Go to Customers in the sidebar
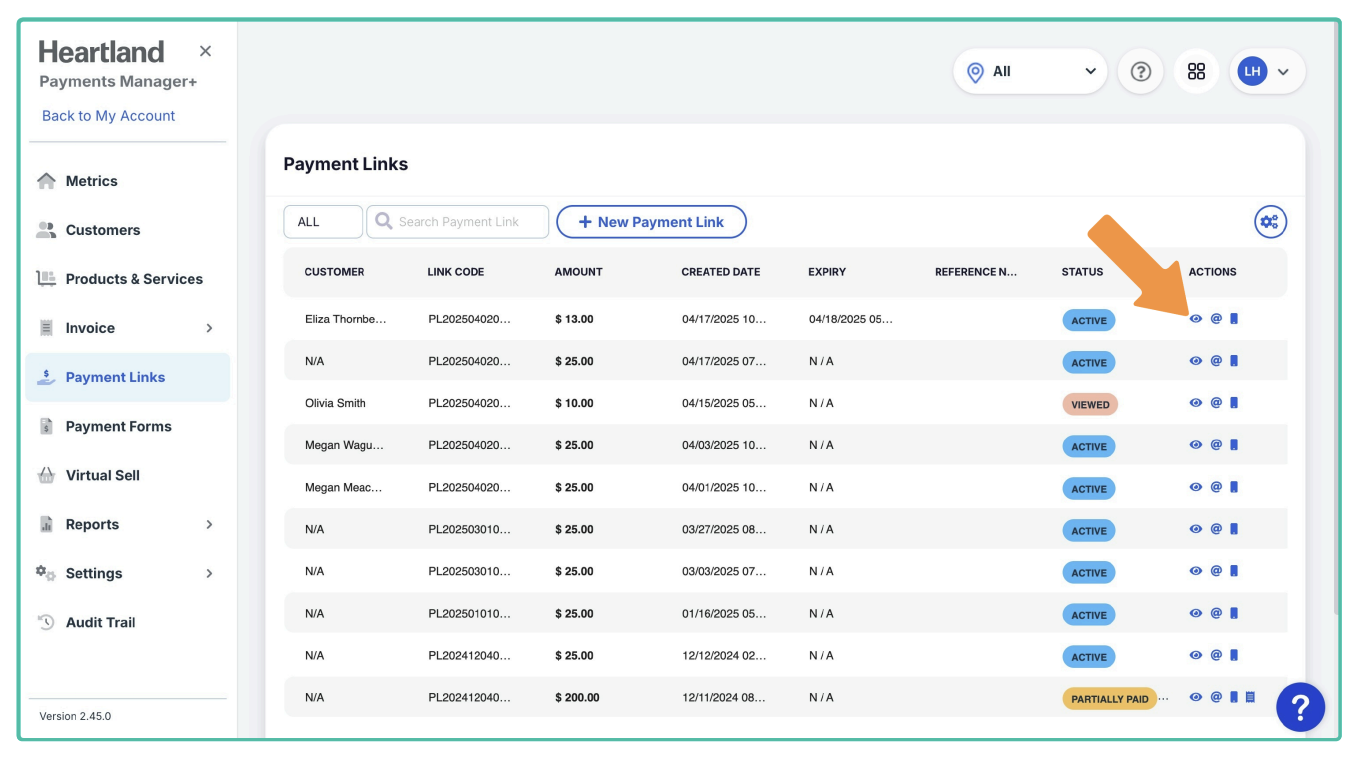This screenshot has width=1362, height=762. 102,230
